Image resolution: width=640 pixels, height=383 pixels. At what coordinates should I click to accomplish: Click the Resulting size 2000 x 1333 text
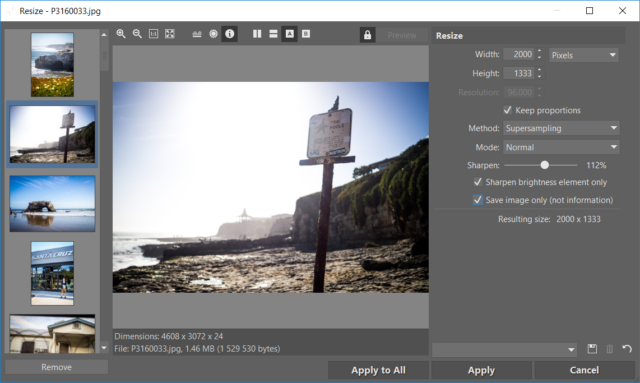[549, 219]
